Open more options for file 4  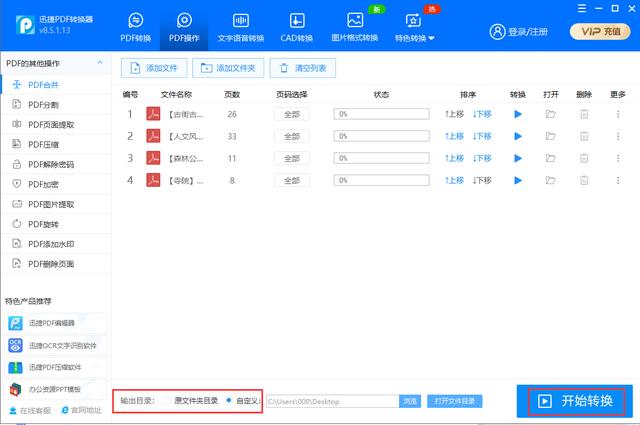point(618,180)
